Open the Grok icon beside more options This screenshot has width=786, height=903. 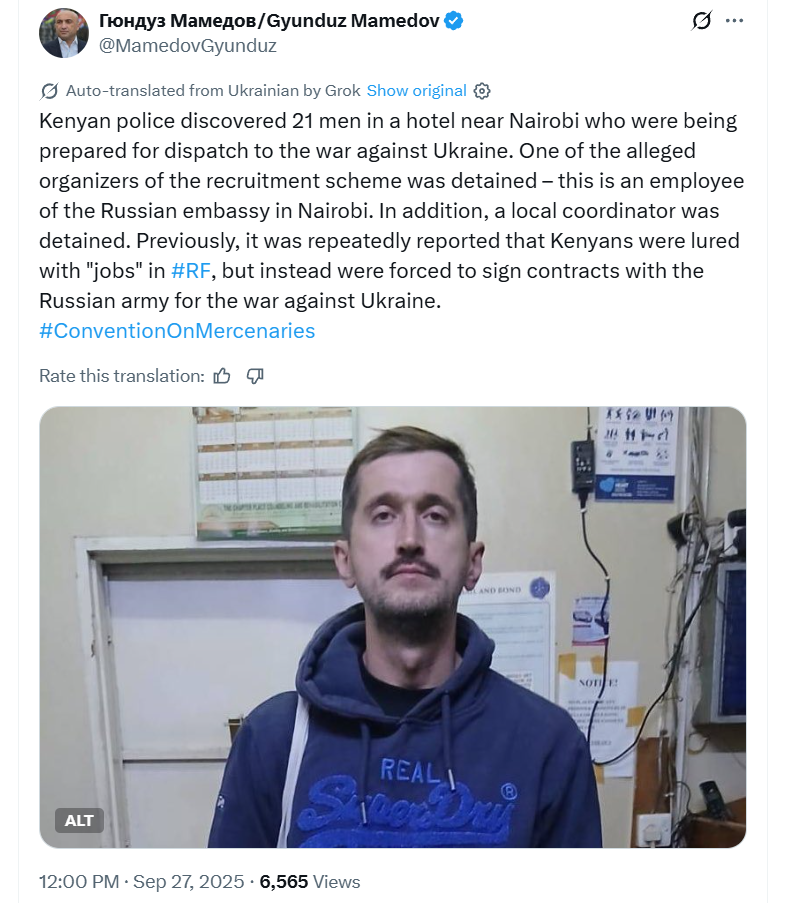701,21
